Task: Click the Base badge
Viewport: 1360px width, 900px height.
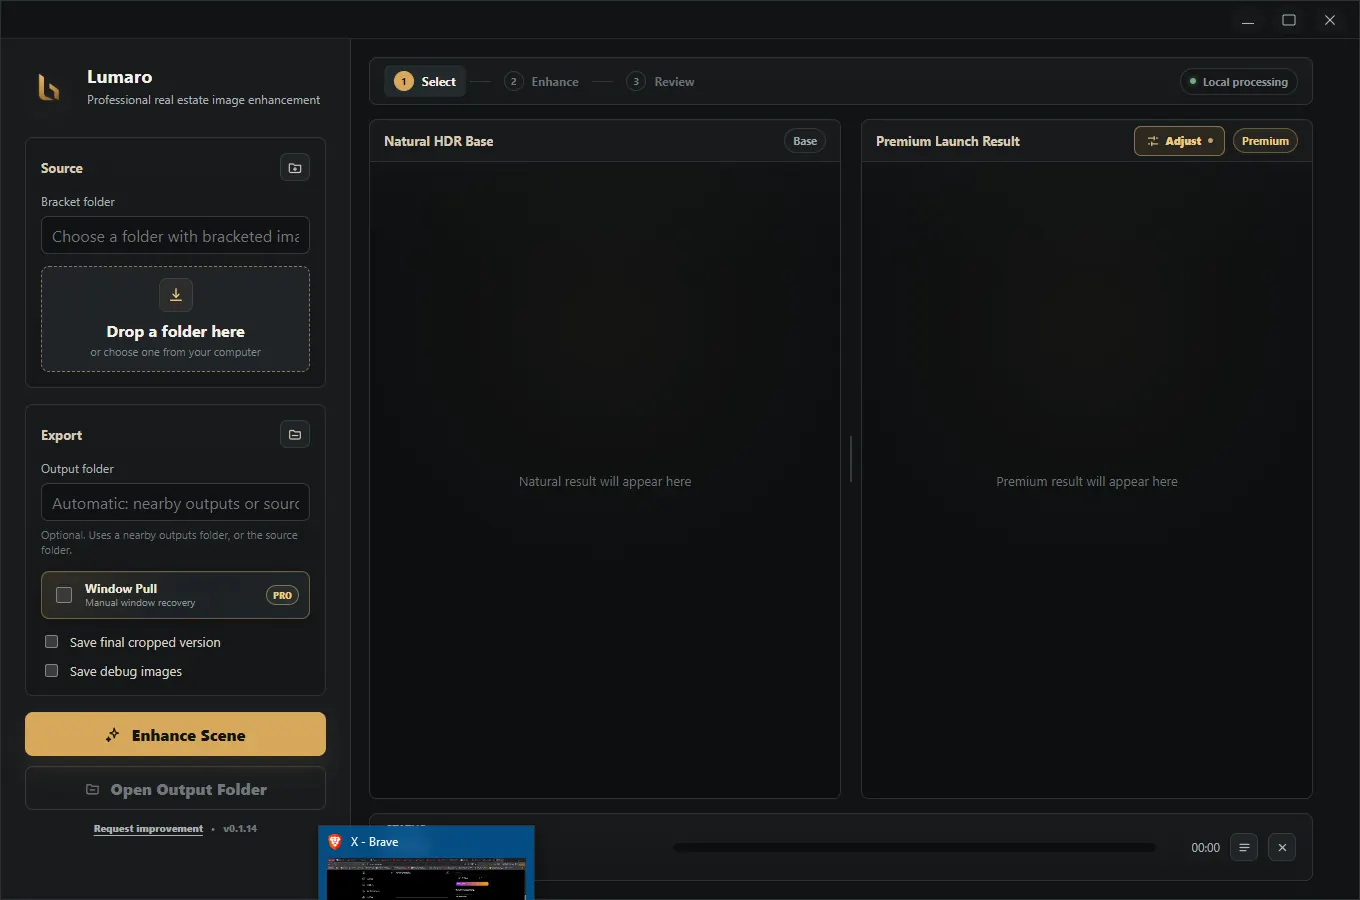Action: pyautogui.click(x=805, y=141)
